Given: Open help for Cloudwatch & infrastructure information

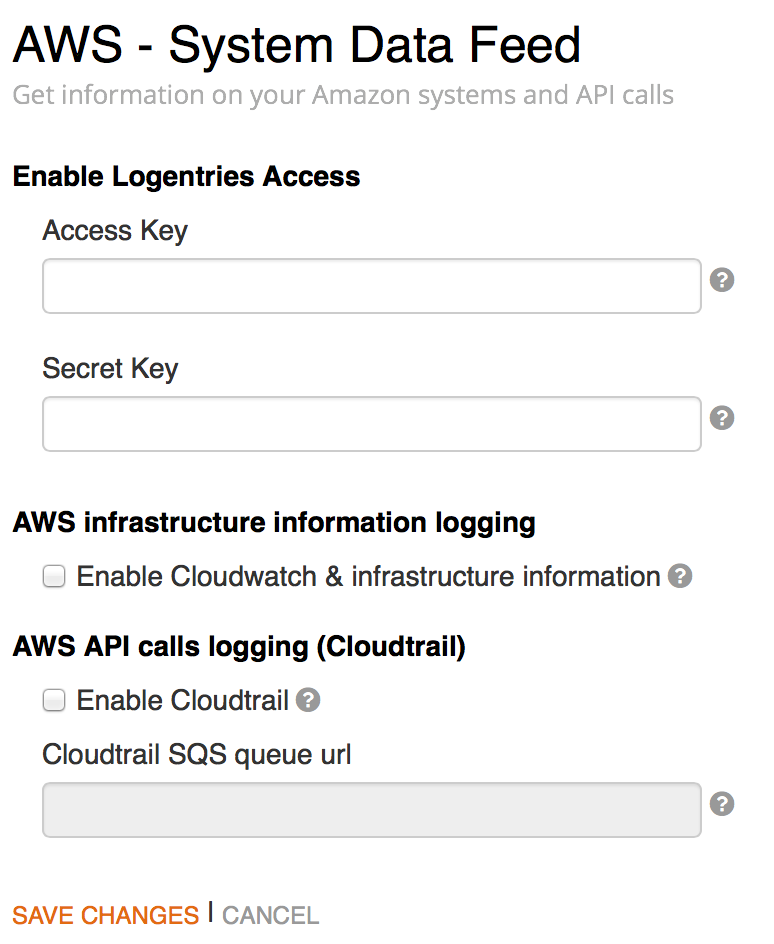Looking at the screenshot, I should 680,576.
